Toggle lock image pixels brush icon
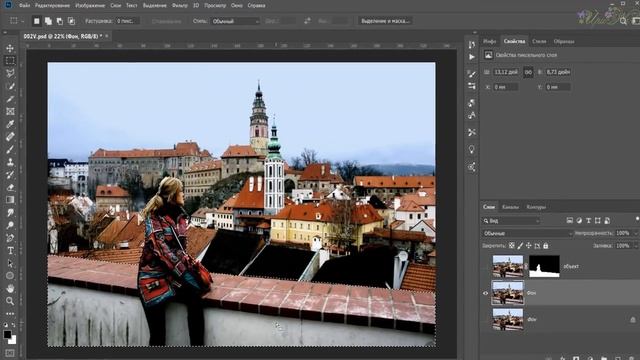 520,246
